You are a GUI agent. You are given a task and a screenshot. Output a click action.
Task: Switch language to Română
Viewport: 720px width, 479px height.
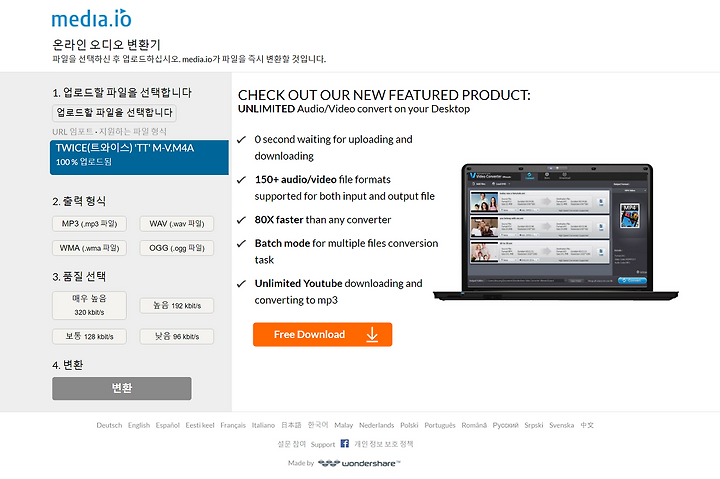(x=474, y=425)
